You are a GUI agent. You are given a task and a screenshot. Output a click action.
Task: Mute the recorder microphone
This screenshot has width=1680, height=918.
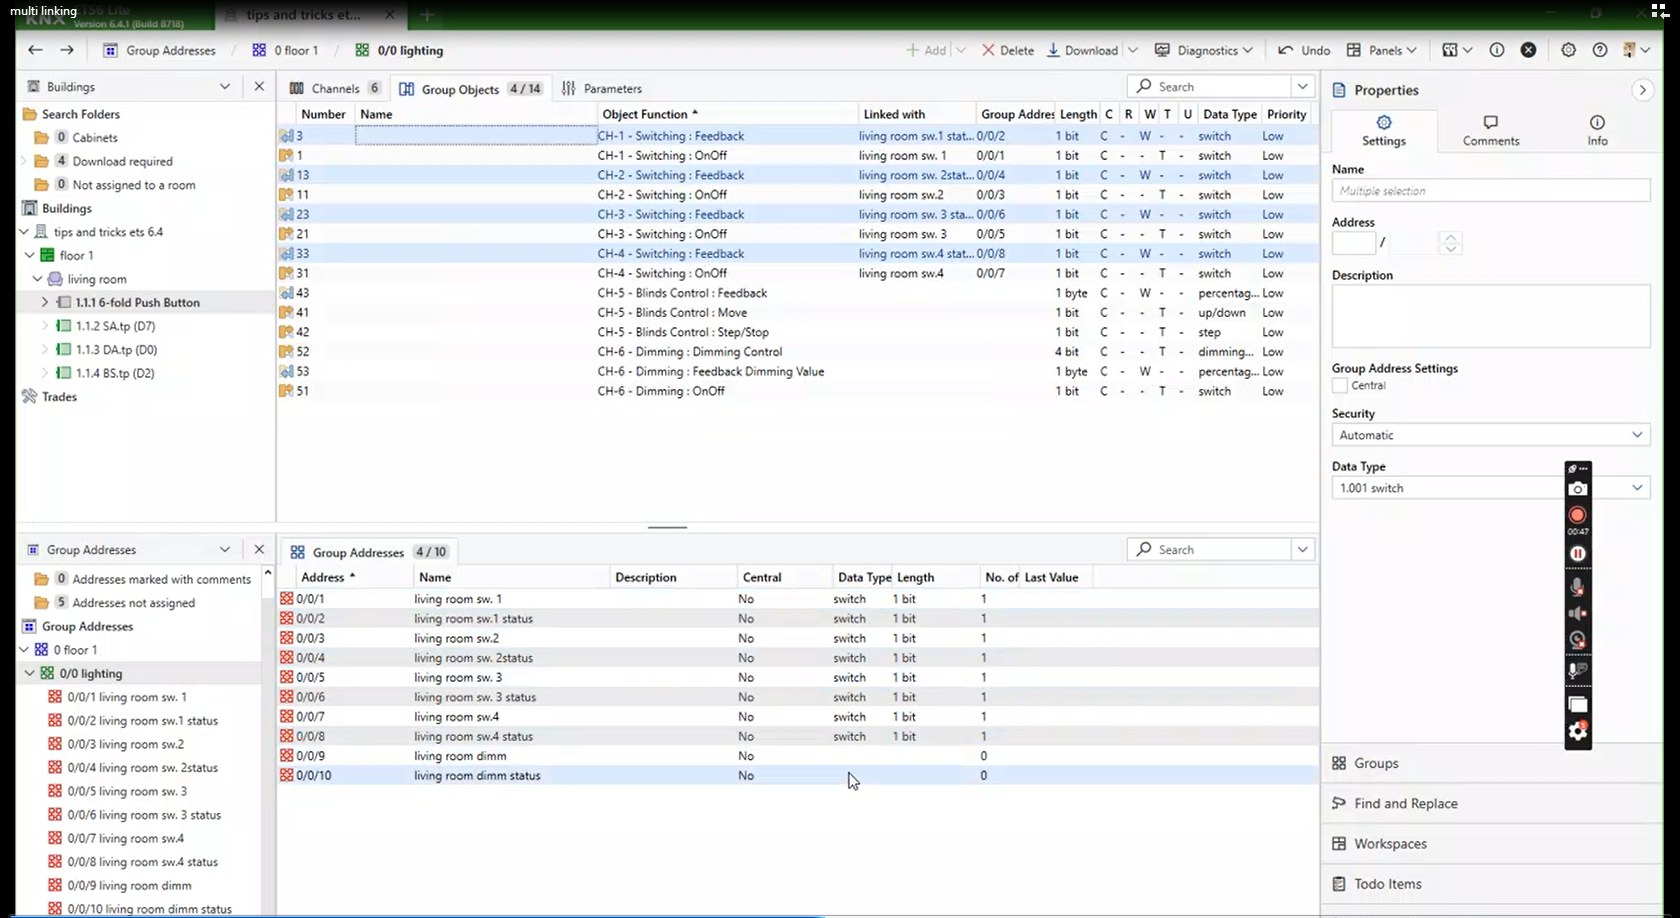click(1578, 587)
